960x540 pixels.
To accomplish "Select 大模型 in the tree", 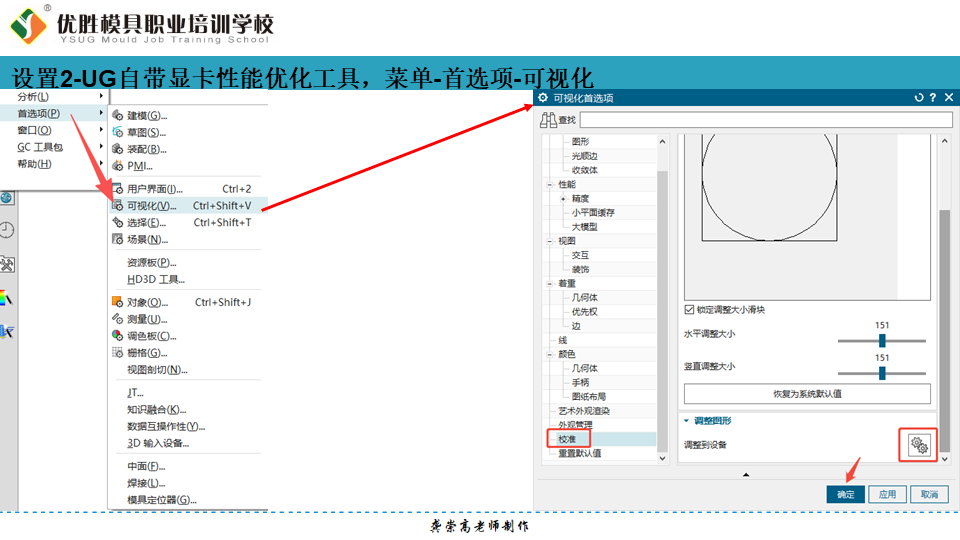I will point(584,227).
